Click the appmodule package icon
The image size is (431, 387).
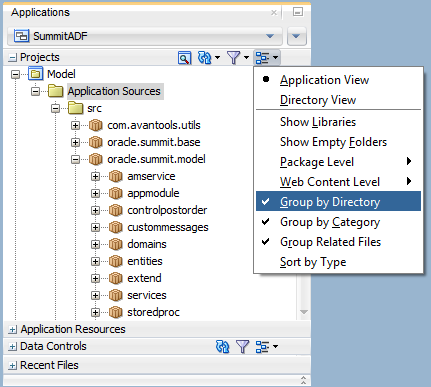point(116,193)
